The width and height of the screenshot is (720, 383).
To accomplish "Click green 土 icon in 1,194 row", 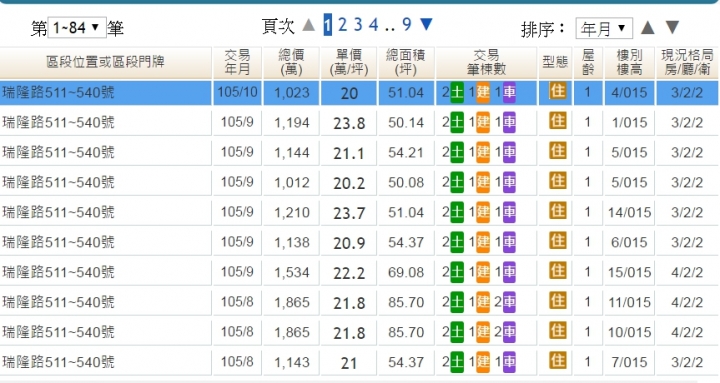I will 457,123.
